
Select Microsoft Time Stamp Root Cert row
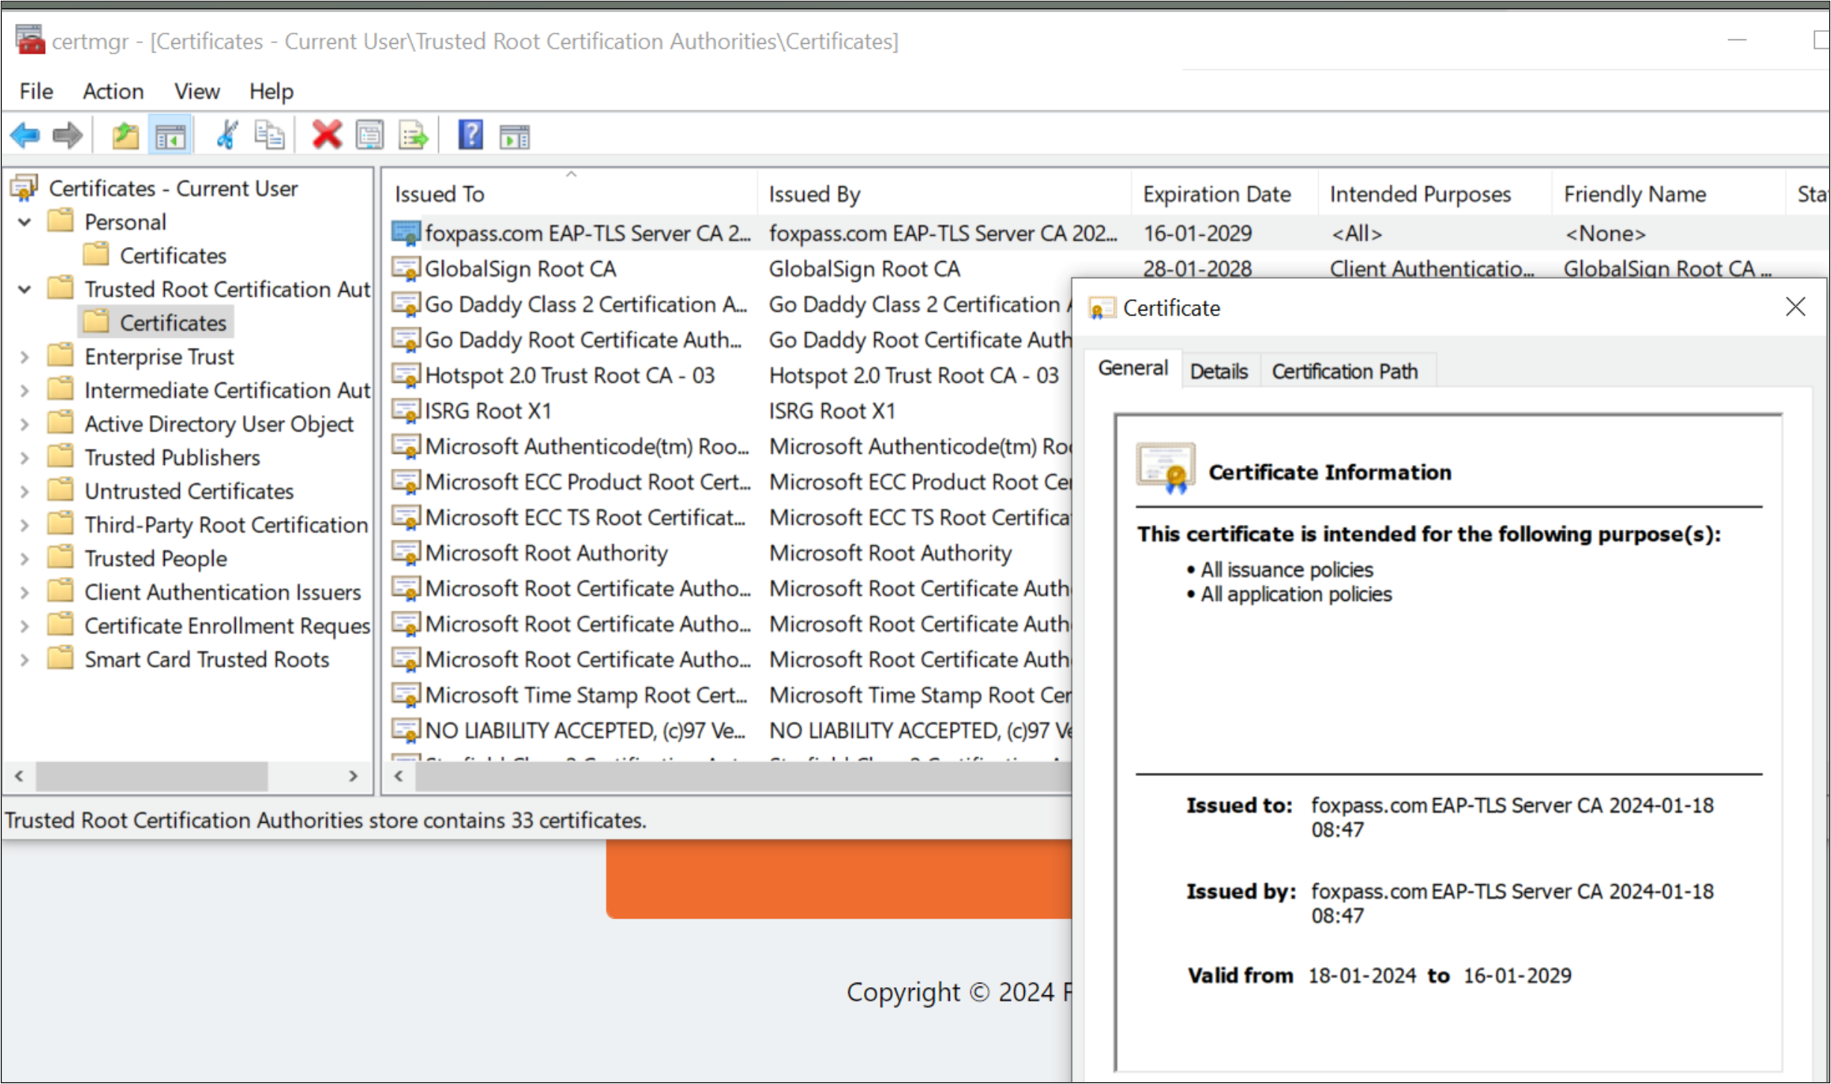[x=730, y=695]
